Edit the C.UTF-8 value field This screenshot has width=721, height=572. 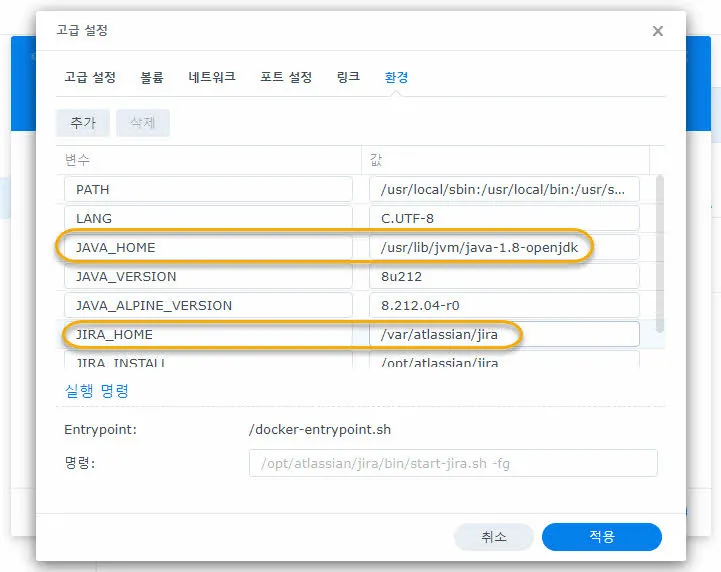point(504,218)
